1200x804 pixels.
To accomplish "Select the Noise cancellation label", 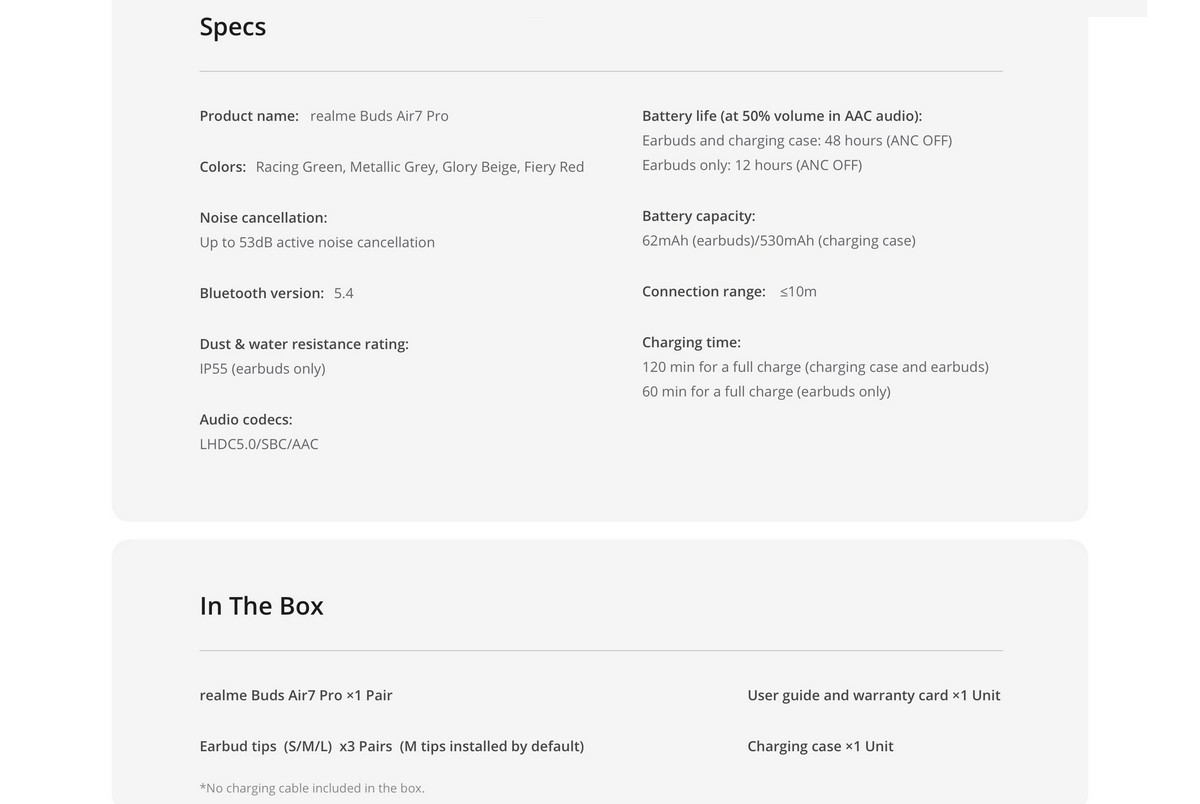I will (x=263, y=218).
